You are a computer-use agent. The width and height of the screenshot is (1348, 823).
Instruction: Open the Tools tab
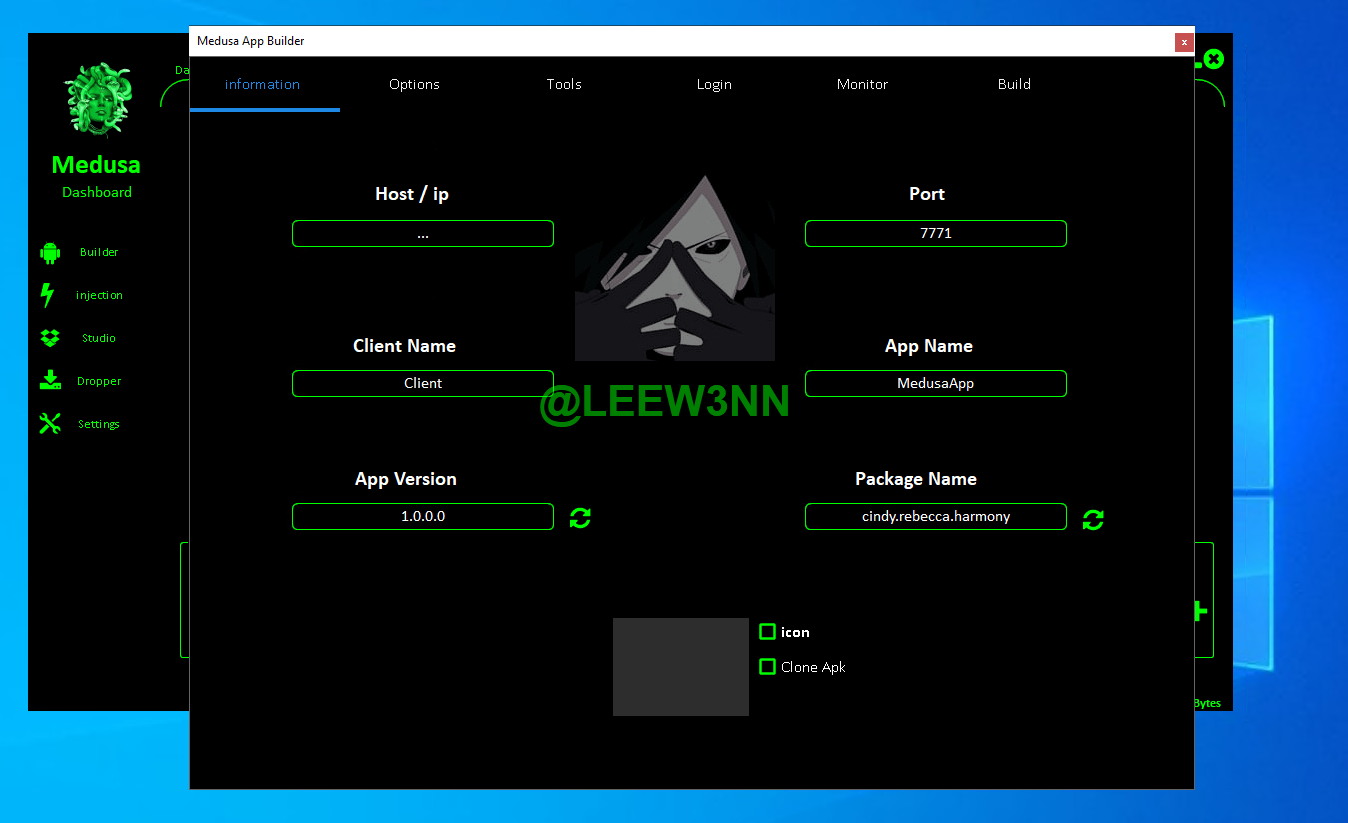click(x=564, y=85)
